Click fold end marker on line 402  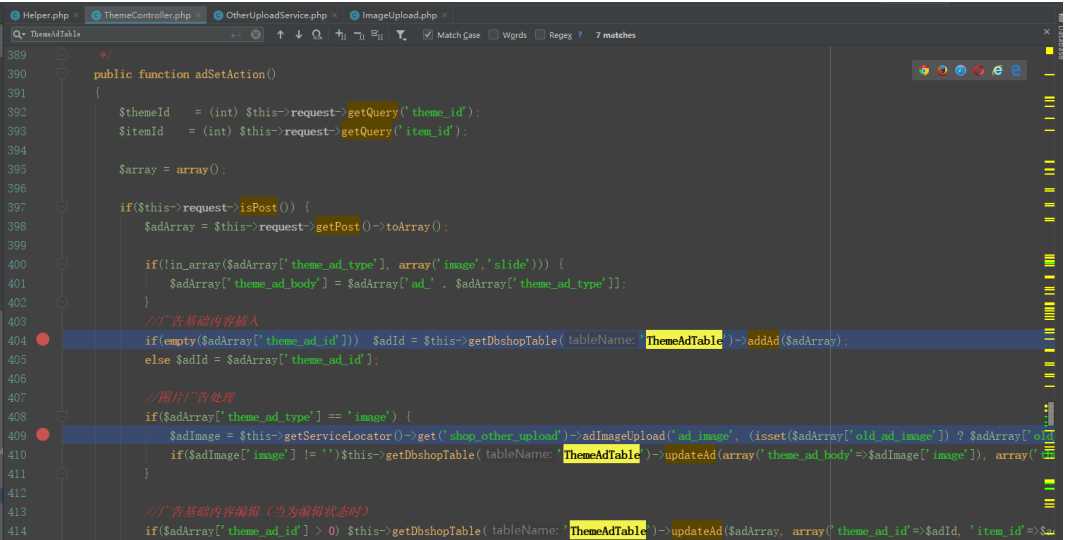pos(61,302)
